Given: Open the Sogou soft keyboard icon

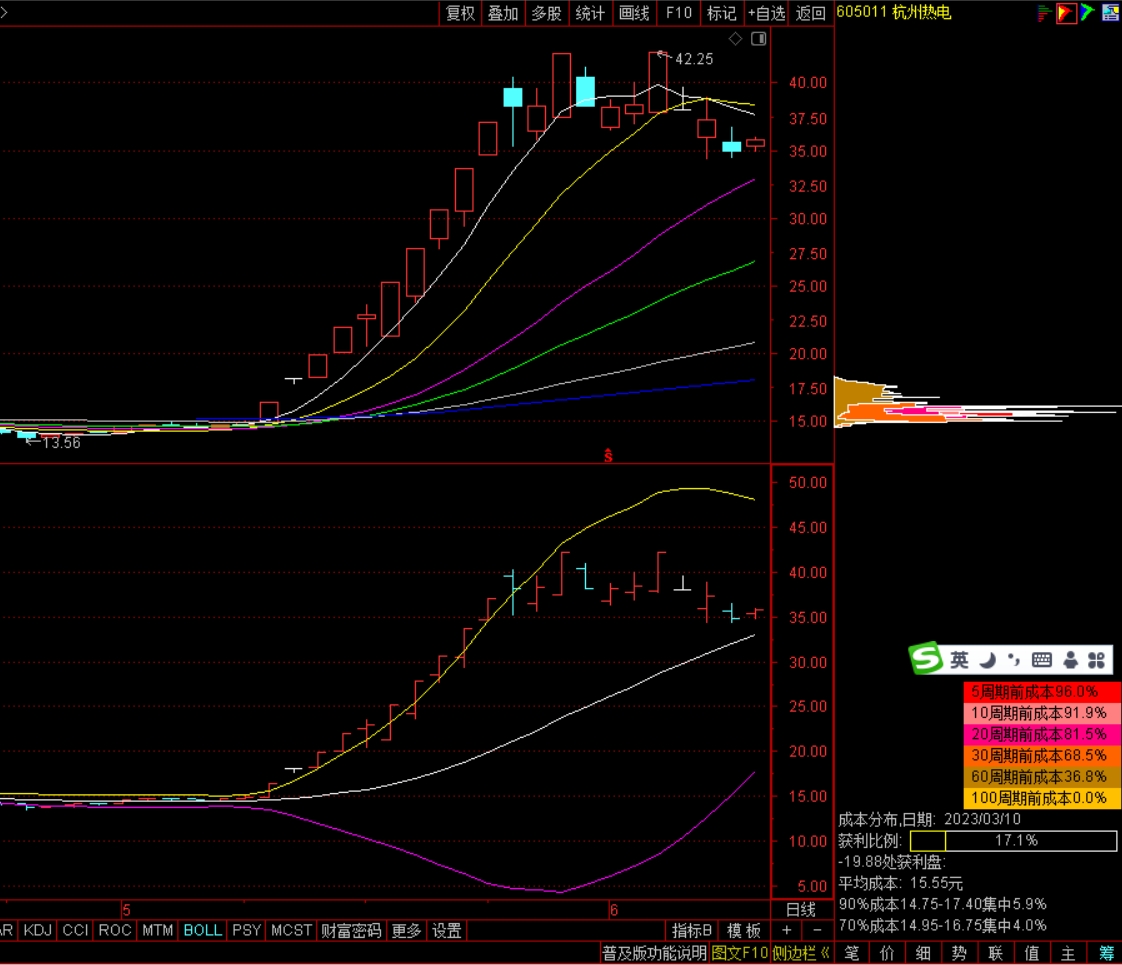Looking at the screenshot, I should pos(1041,660).
